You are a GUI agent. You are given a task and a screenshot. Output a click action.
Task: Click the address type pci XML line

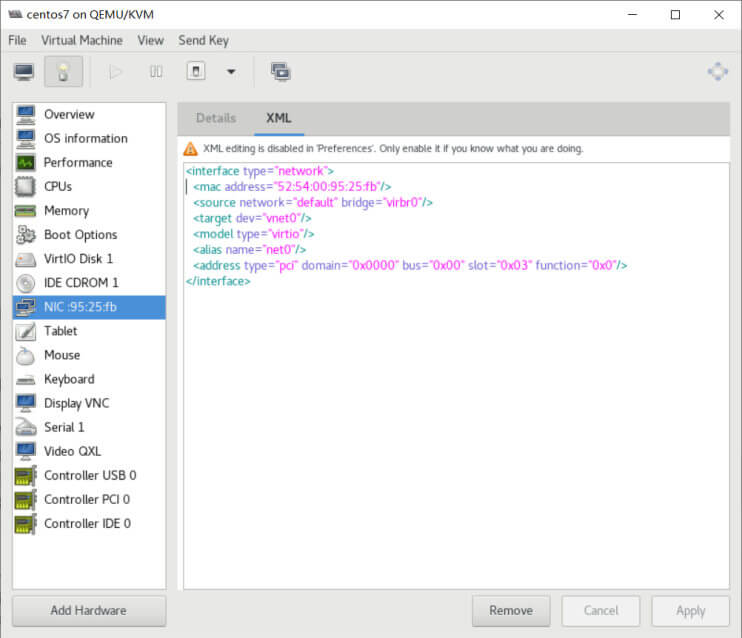click(x=410, y=266)
